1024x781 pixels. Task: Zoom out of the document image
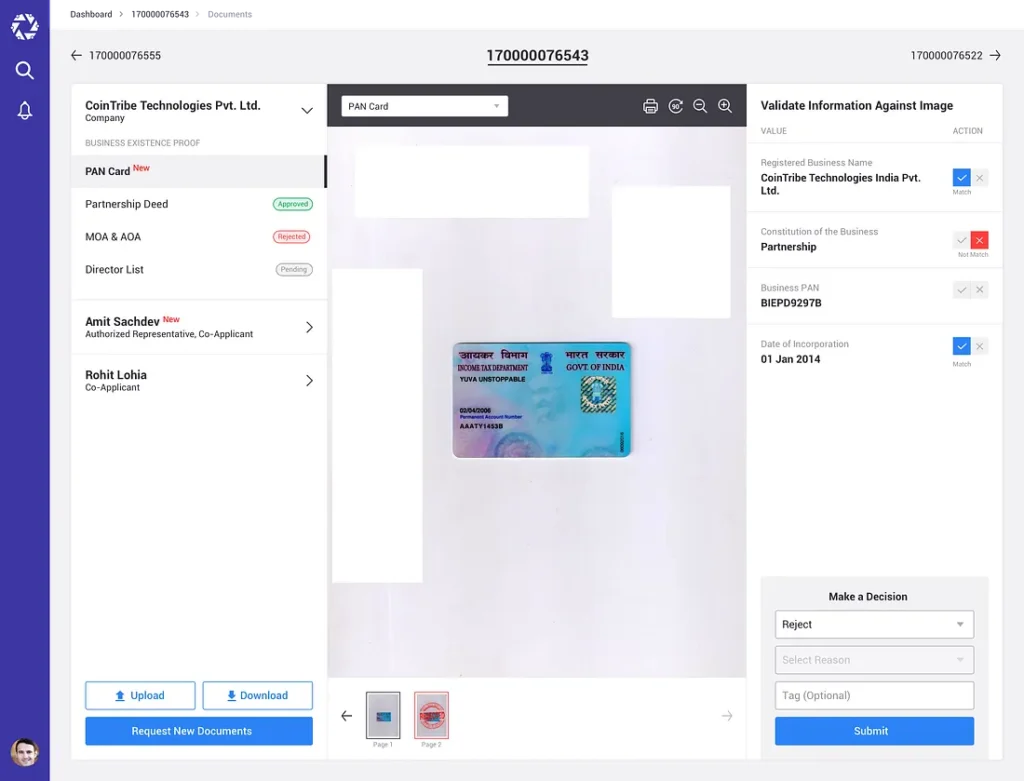[x=700, y=106]
